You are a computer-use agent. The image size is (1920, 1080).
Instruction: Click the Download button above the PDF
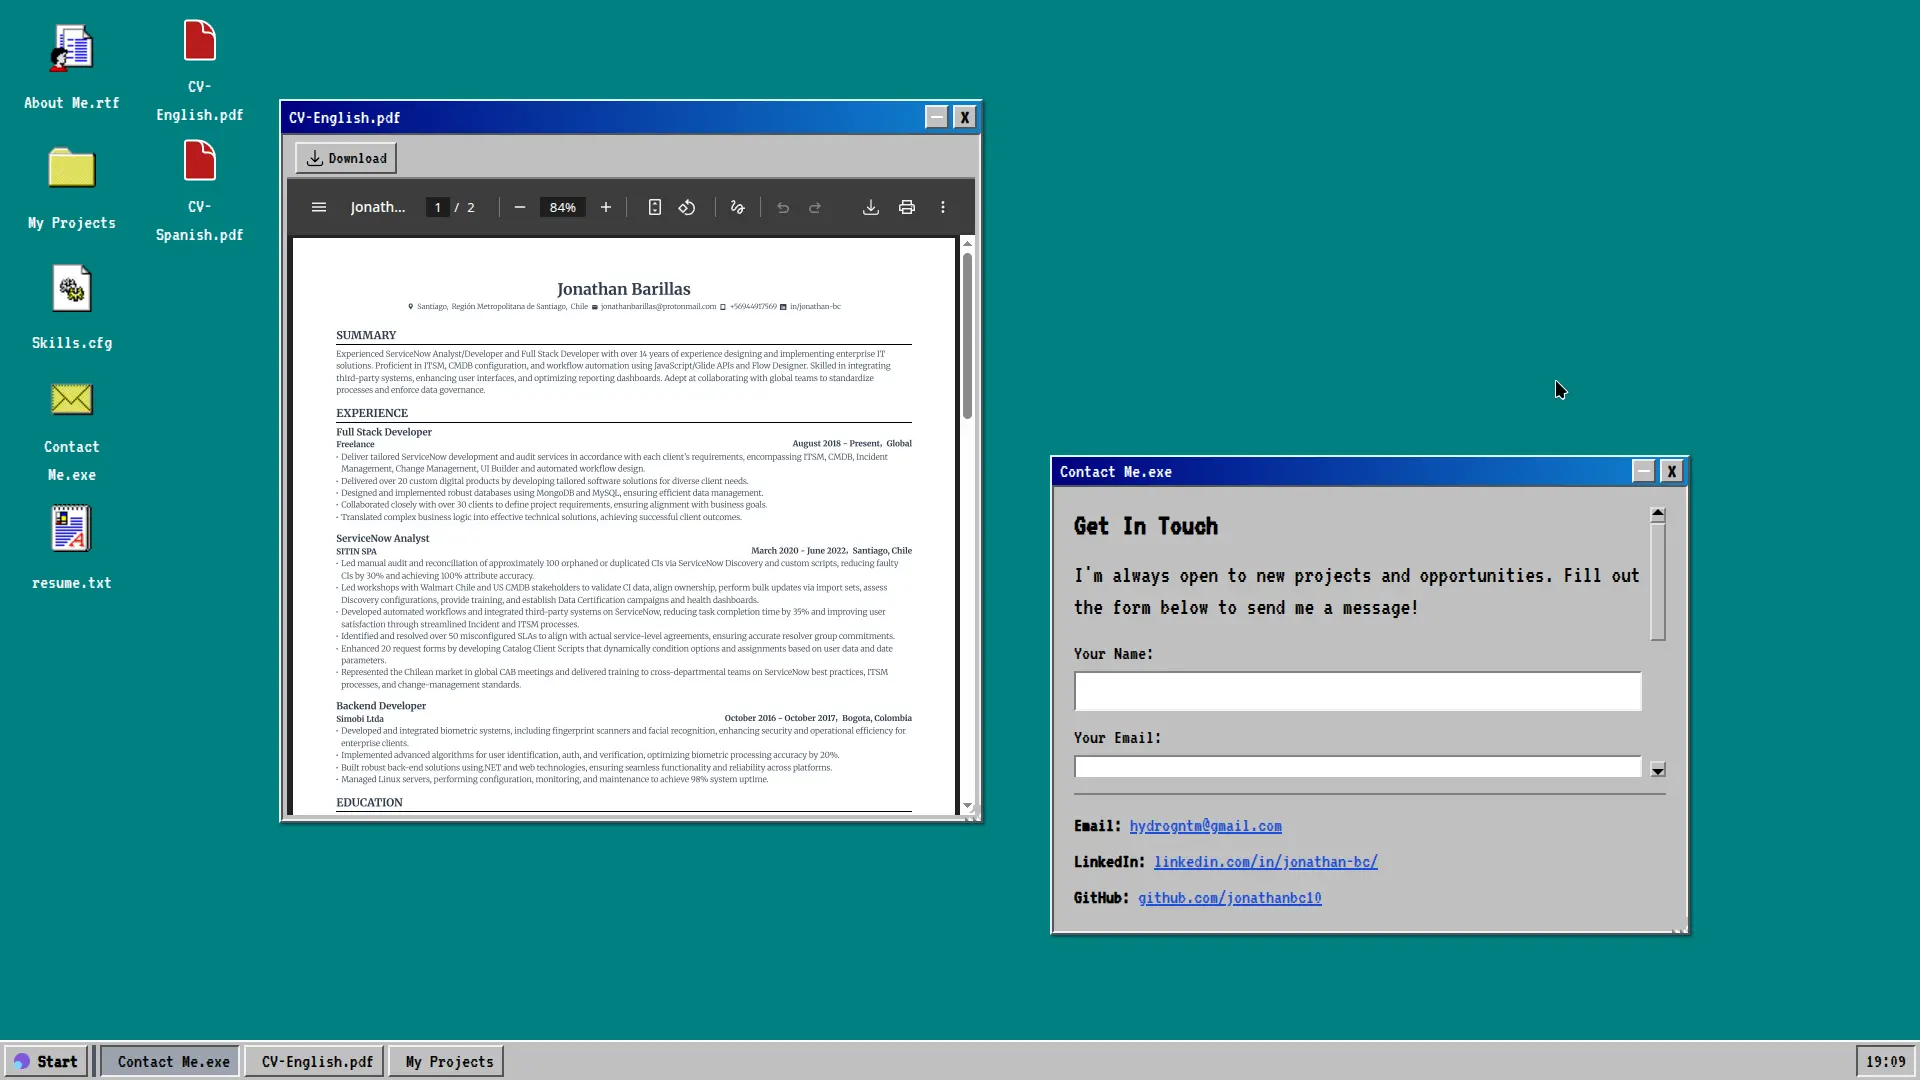(x=346, y=158)
